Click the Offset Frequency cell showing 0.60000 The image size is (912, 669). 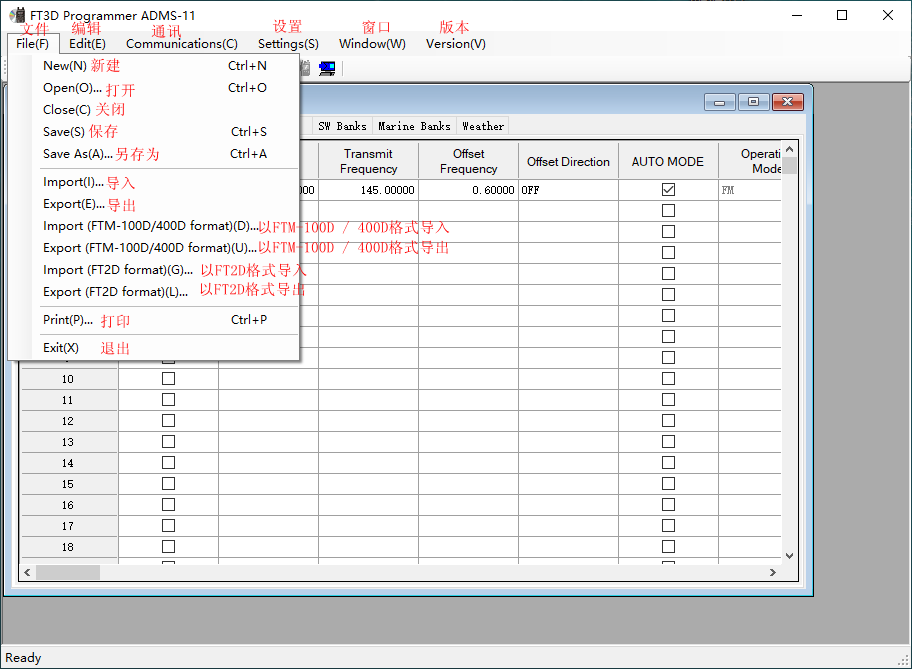coord(468,190)
